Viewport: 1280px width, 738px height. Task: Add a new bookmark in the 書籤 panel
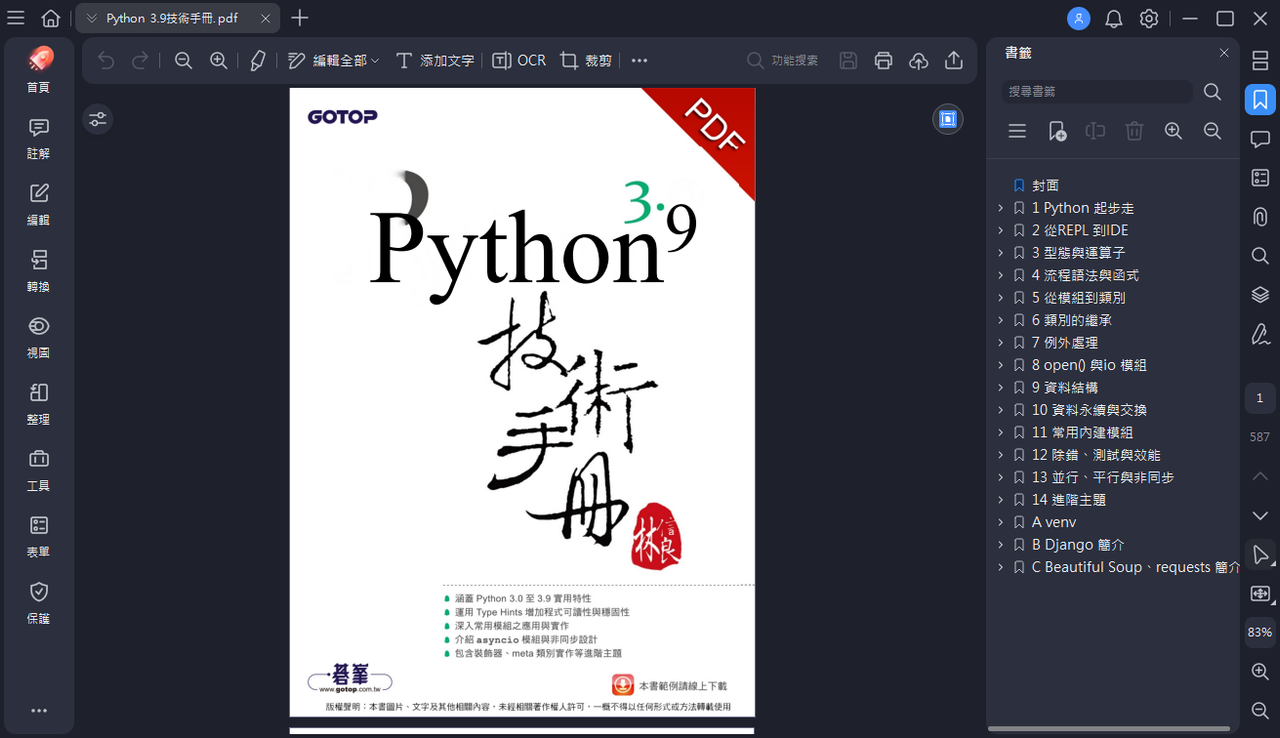[1056, 130]
